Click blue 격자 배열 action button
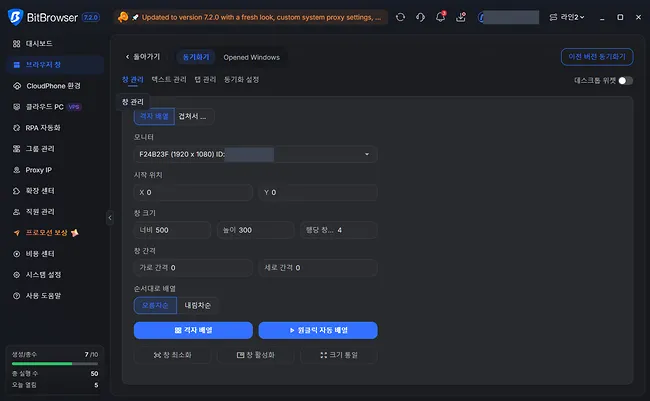This screenshot has width=650, height=401. pyautogui.click(x=193, y=331)
